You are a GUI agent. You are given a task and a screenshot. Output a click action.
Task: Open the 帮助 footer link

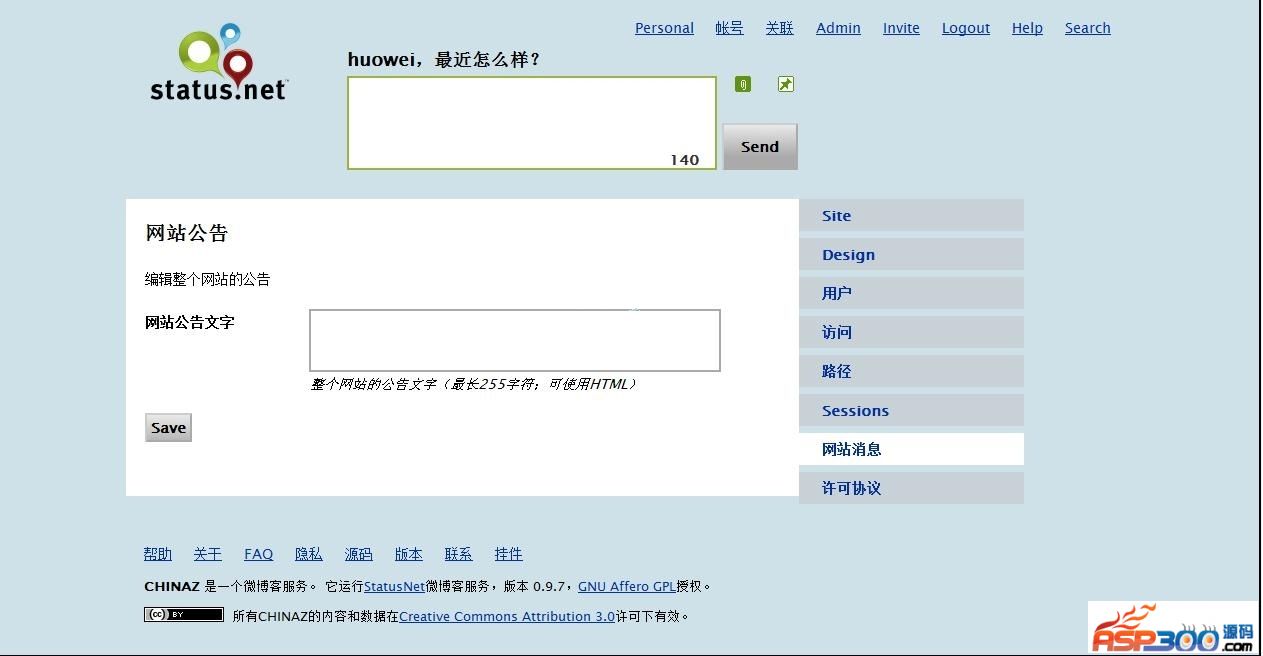pyautogui.click(x=158, y=554)
